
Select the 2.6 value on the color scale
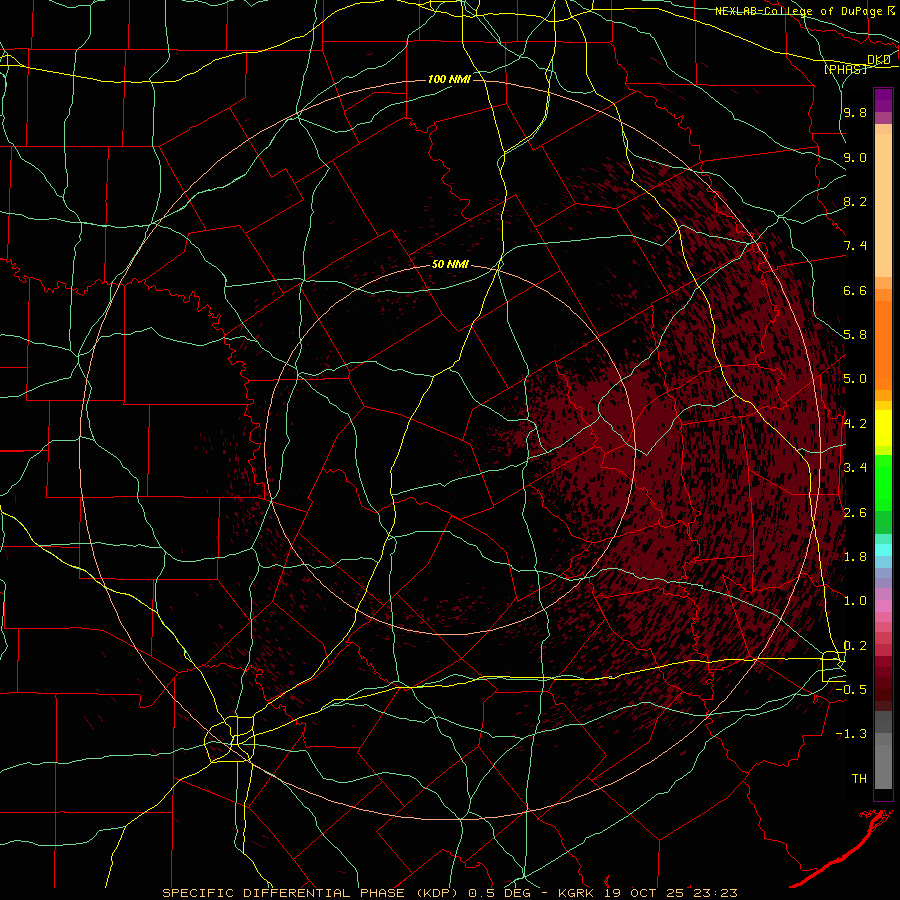855,513
